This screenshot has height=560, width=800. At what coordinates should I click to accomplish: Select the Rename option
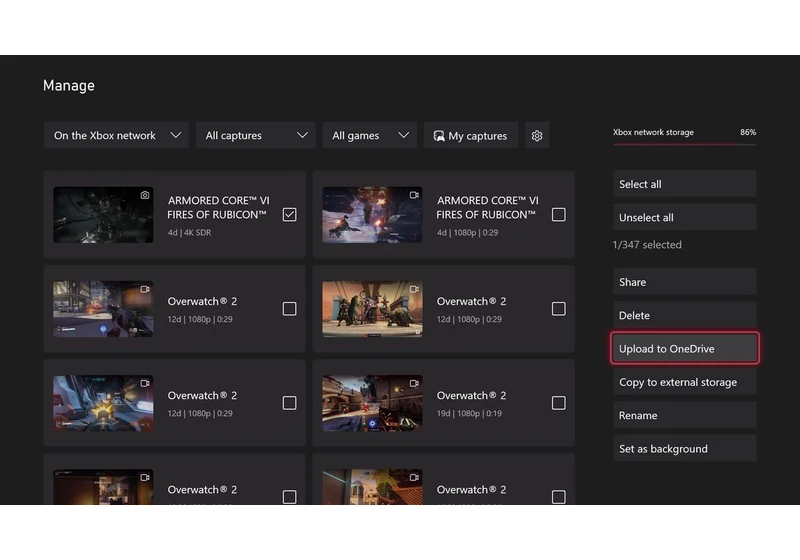(685, 415)
